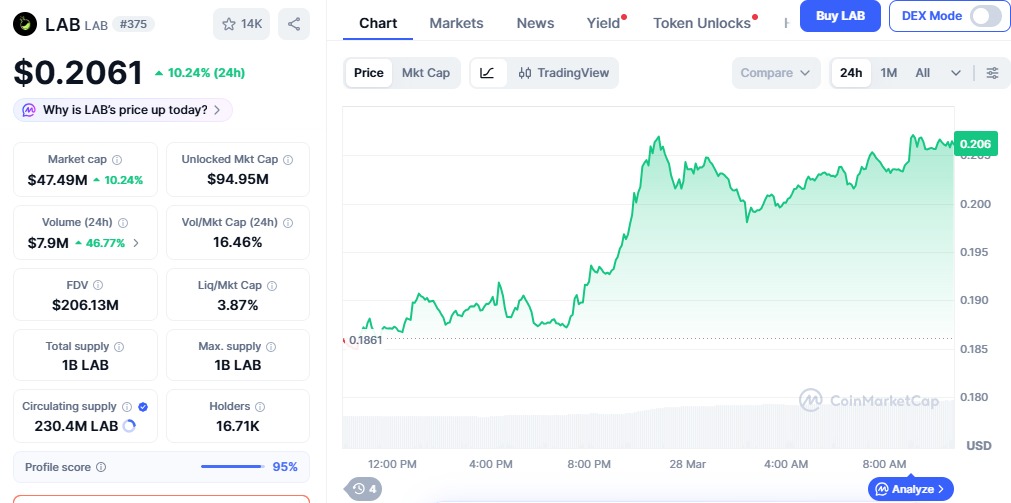Click the Circulating supply info icon
Viewport: 1011px width, 503px height.
127,407
